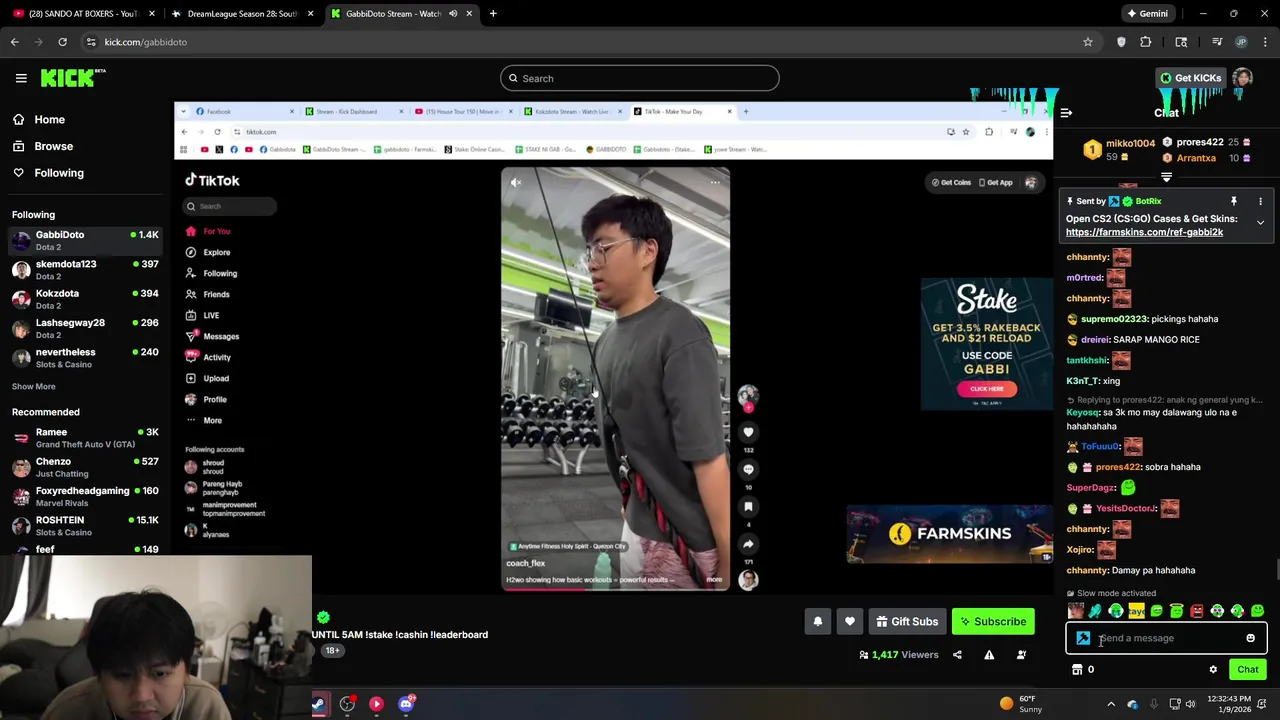Open browser media controls icon
This screenshot has height=720, width=1280.
click(1217, 42)
